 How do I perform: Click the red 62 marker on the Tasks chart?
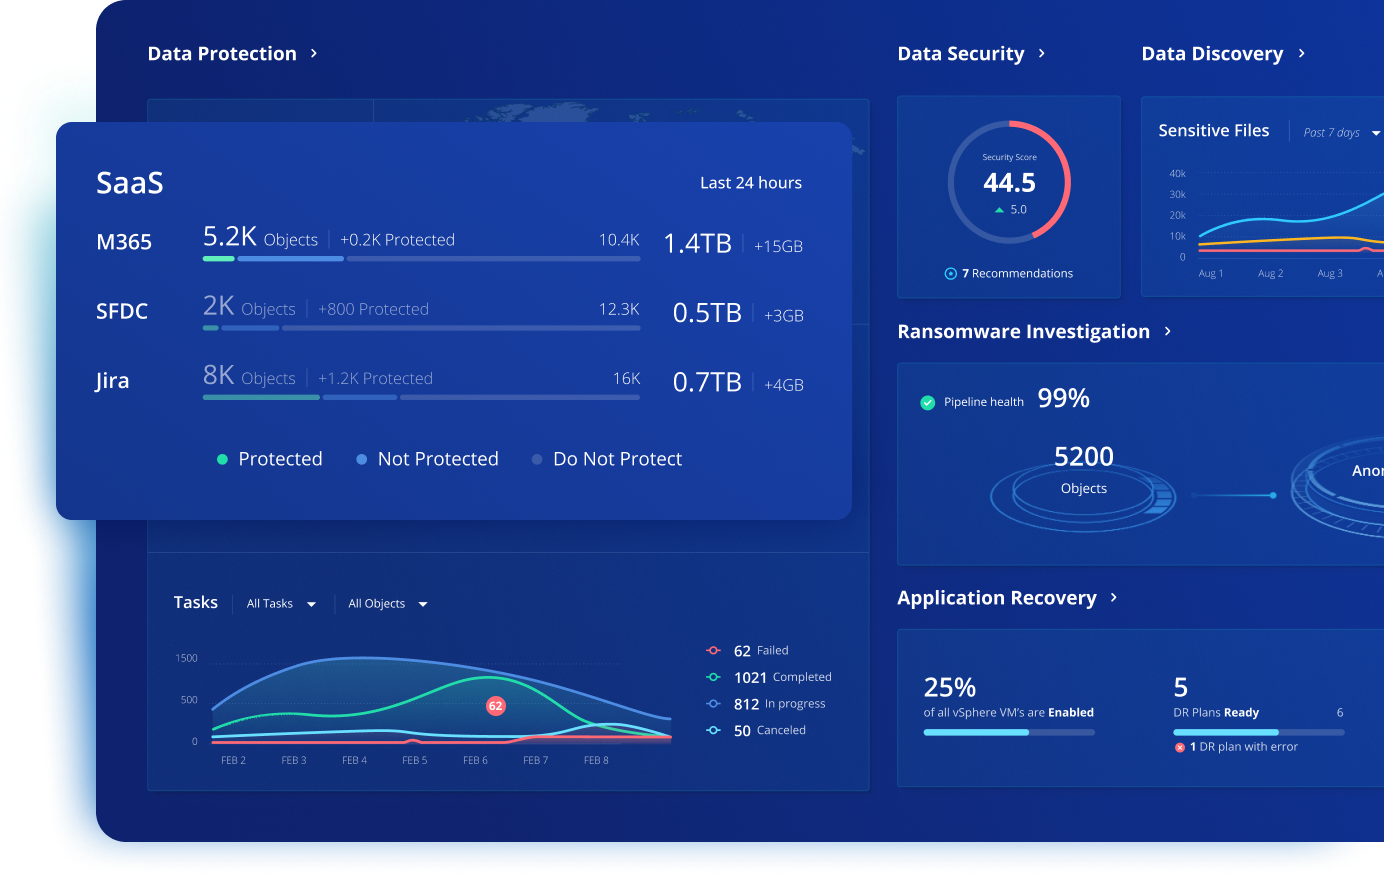[x=495, y=706]
